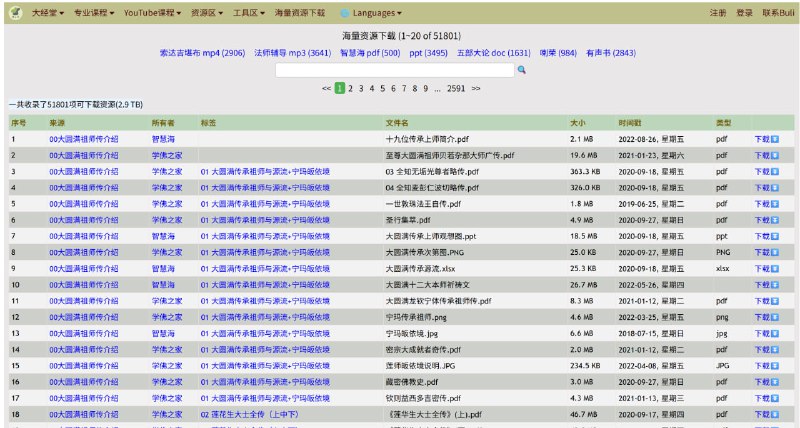
Task: Download 钦则益西多吉密传.pdf
Action: tap(766, 398)
